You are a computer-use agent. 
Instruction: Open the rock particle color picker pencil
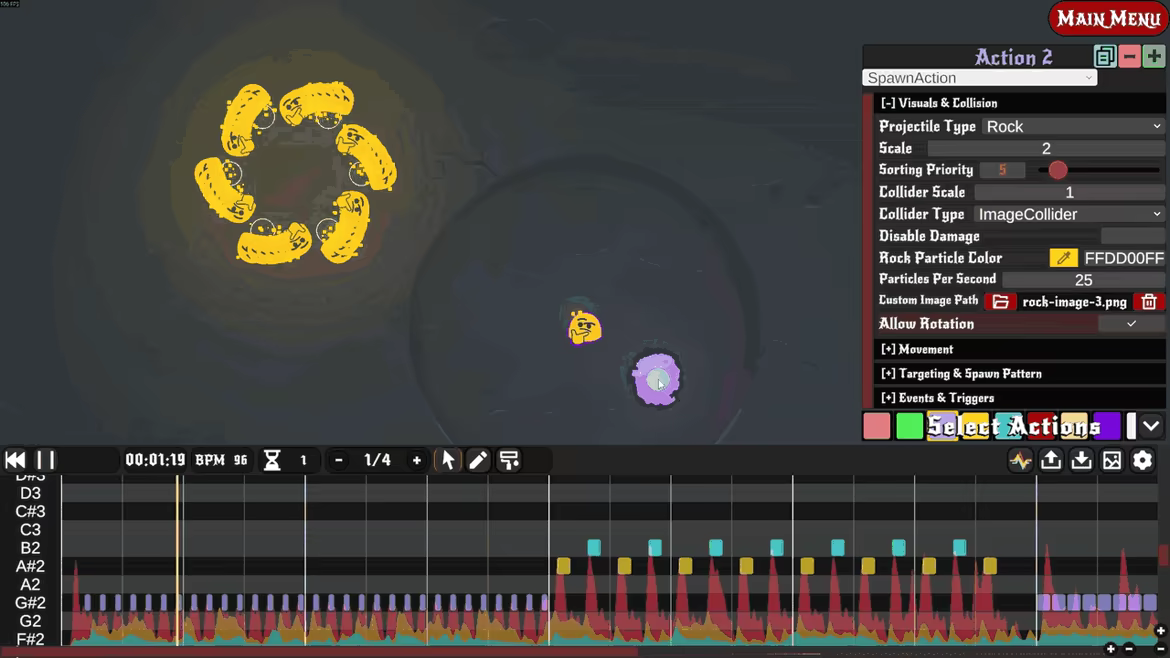coord(1063,258)
